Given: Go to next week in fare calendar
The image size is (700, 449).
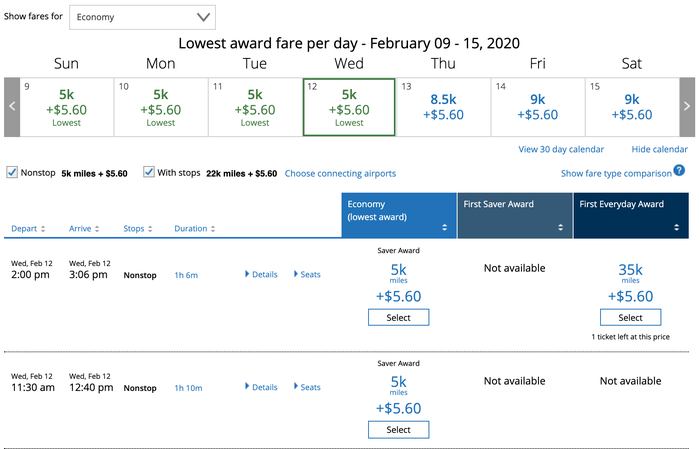Looking at the screenshot, I should [687, 107].
